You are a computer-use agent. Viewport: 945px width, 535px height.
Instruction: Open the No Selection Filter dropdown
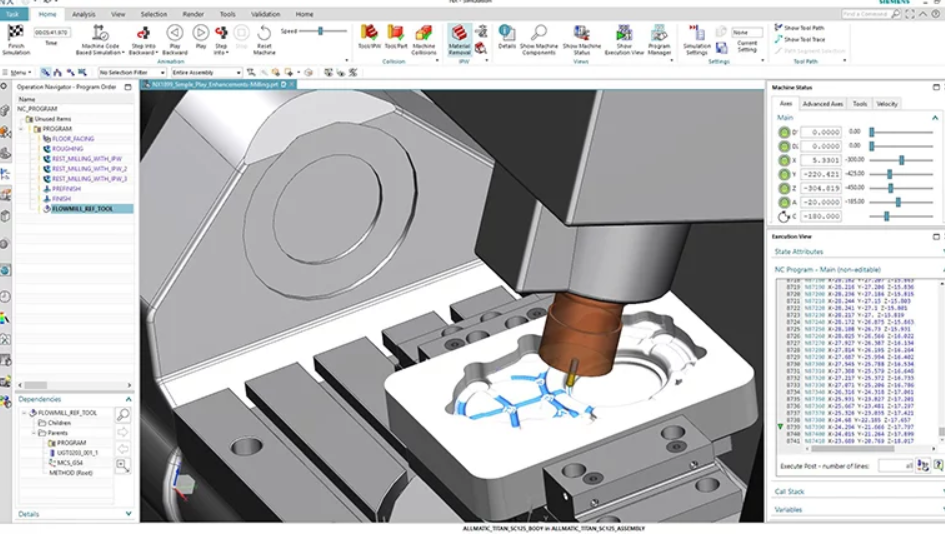[x=132, y=73]
